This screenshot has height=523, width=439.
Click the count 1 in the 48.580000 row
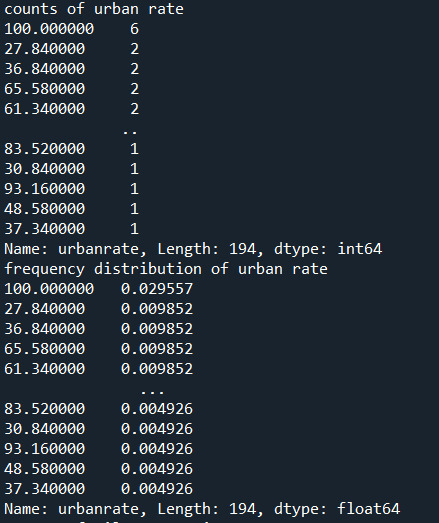point(134,209)
